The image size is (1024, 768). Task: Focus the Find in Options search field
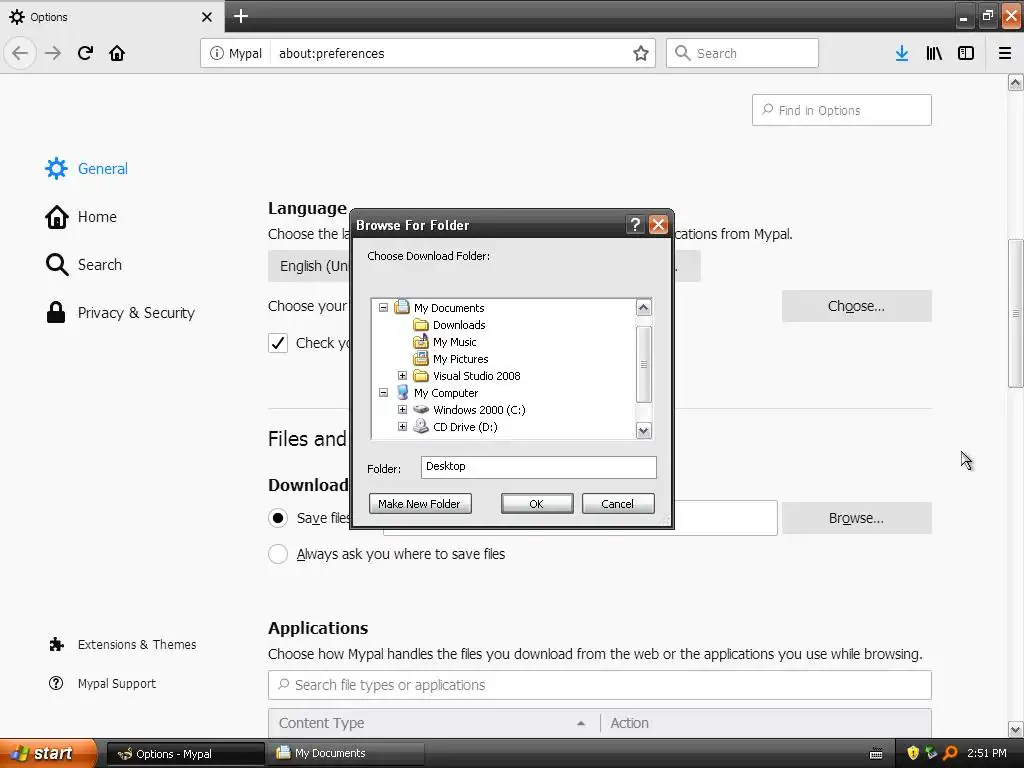[841, 110]
